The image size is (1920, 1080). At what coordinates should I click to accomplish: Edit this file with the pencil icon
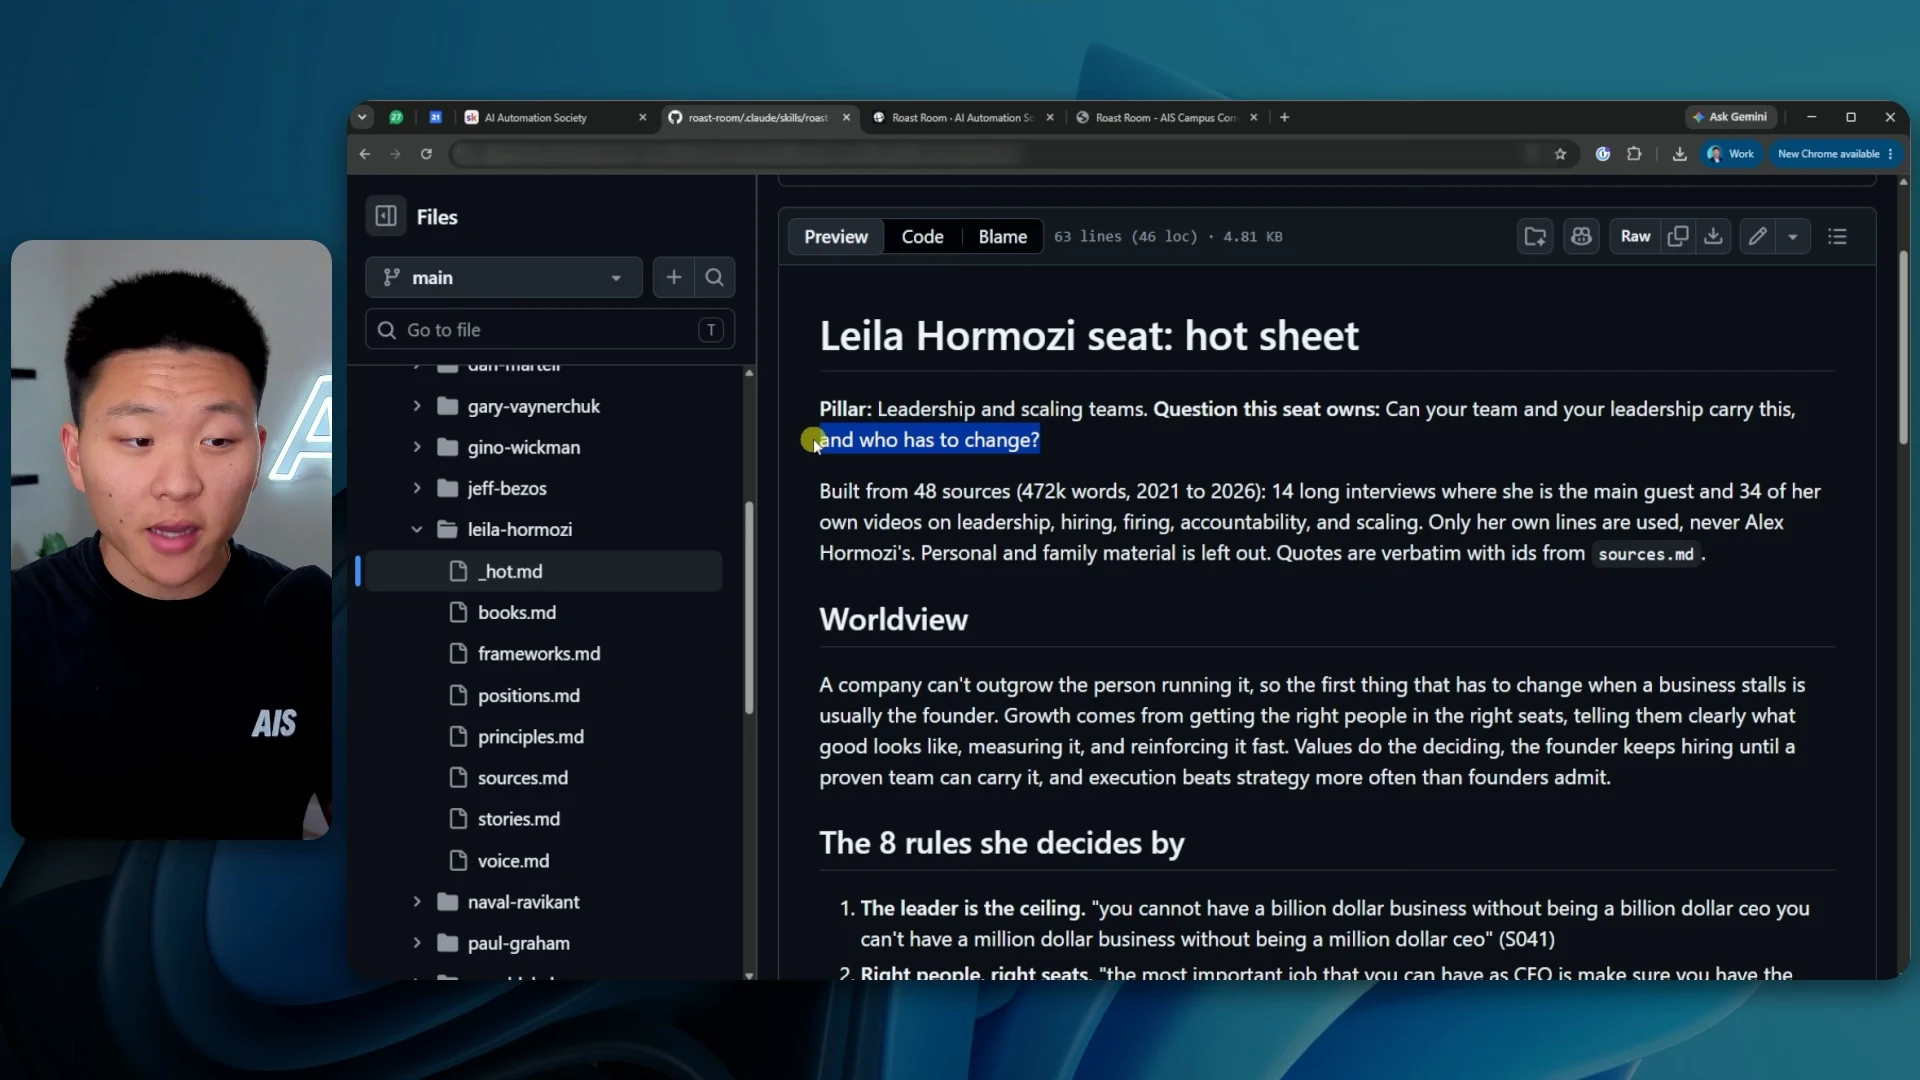1757,236
